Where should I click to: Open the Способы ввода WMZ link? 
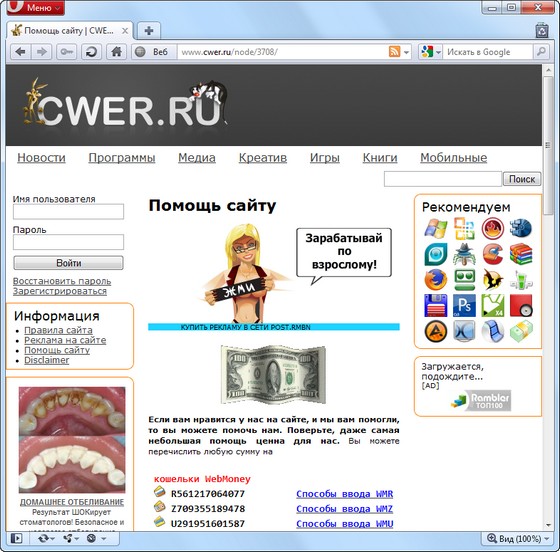[345, 509]
